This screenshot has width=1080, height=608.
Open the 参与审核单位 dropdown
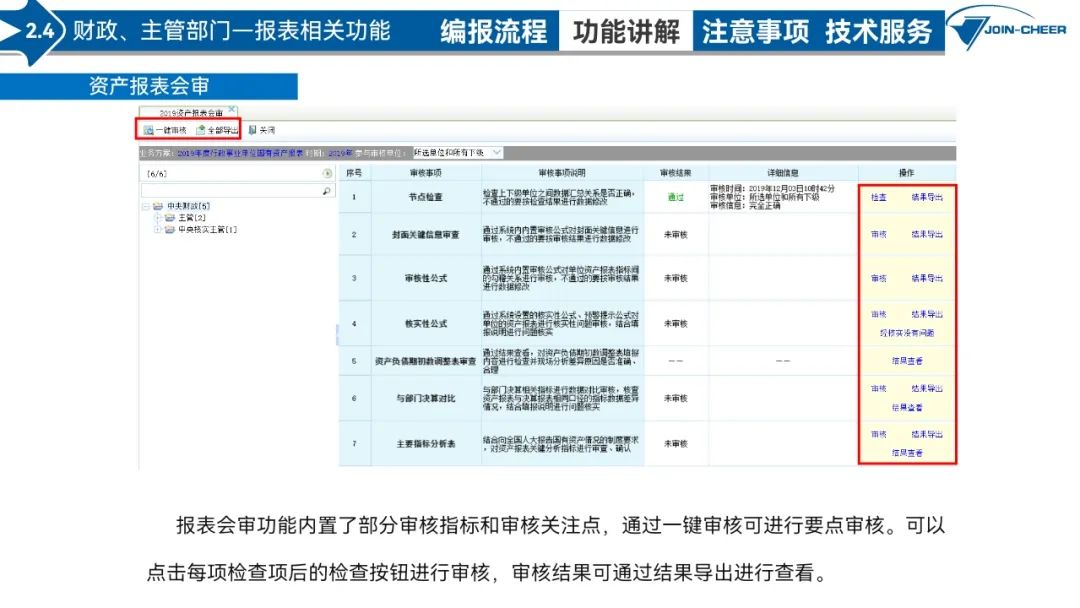(x=497, y=153)
